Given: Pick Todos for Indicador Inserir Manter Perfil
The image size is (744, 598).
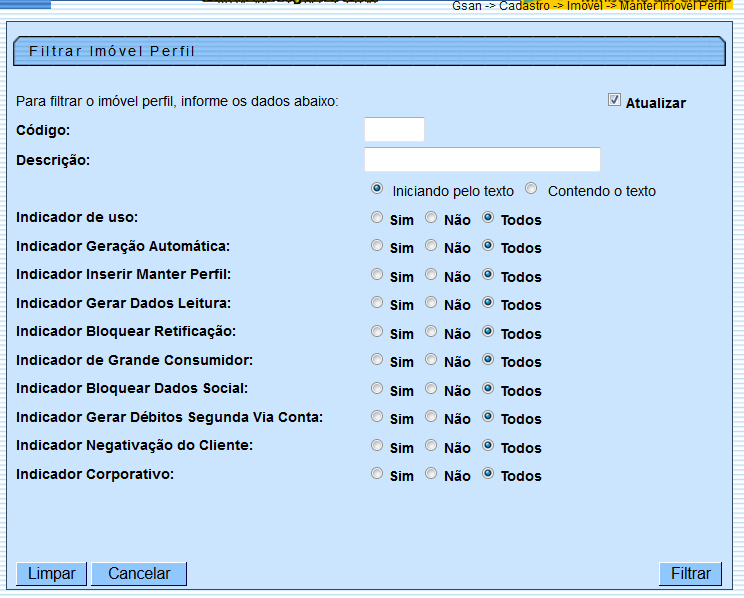Looking at the screenshot, I should pos(488,274).
